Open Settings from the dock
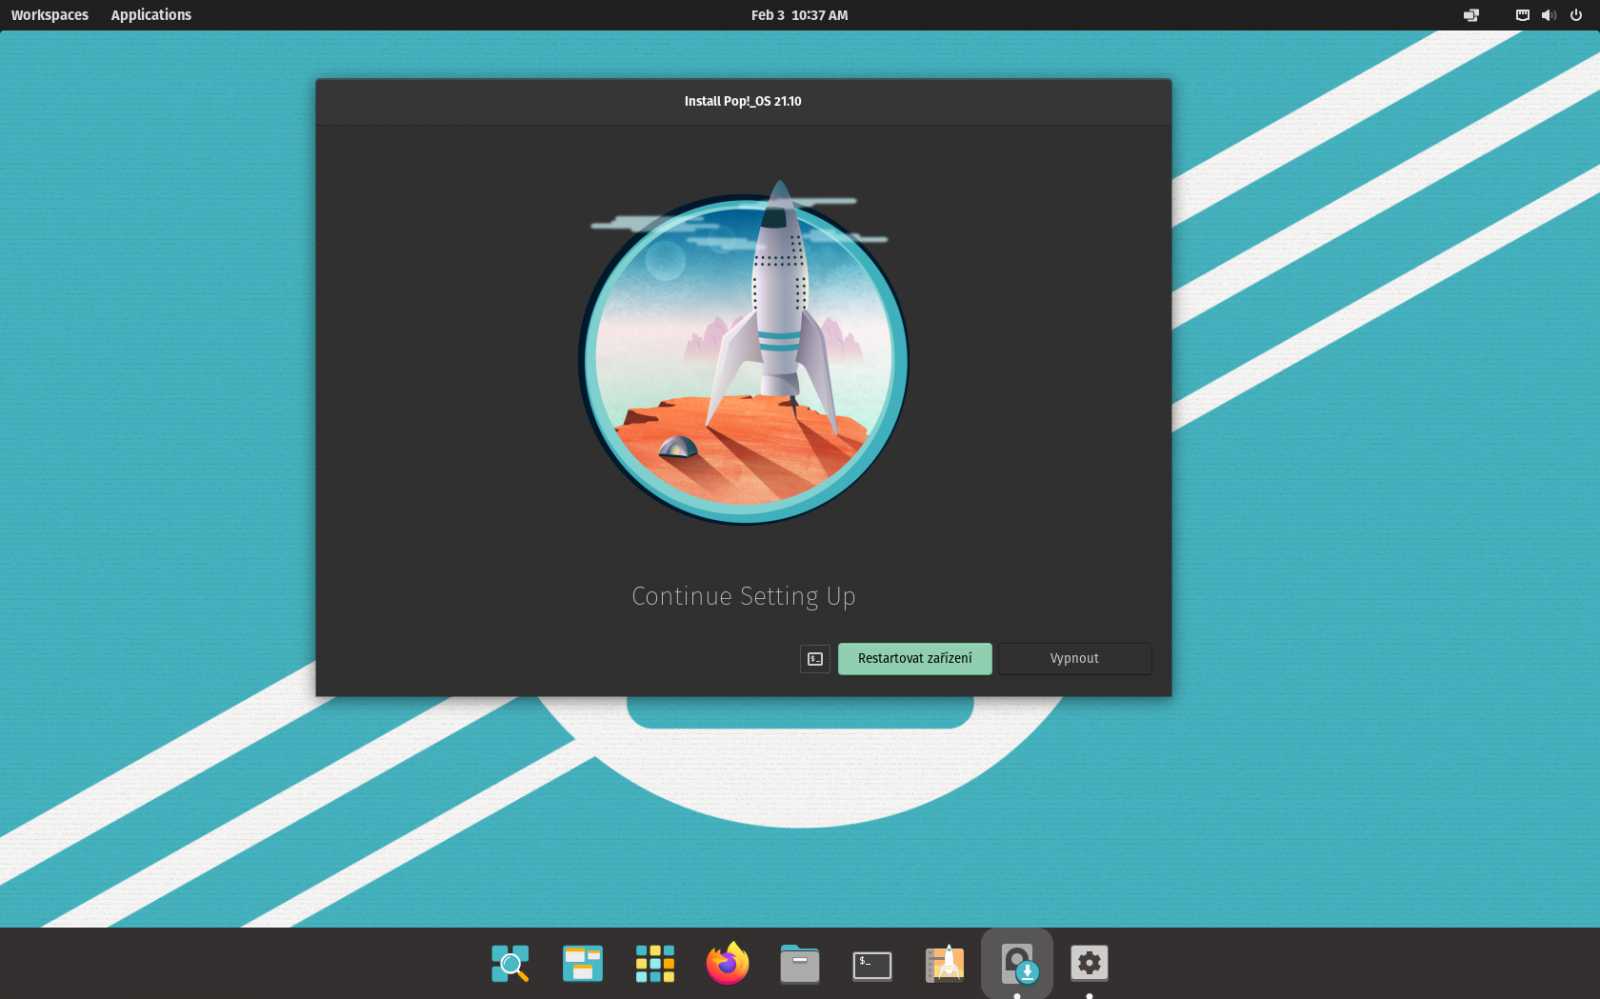This screenshot has height=999, width=1600. [1089, 963]
